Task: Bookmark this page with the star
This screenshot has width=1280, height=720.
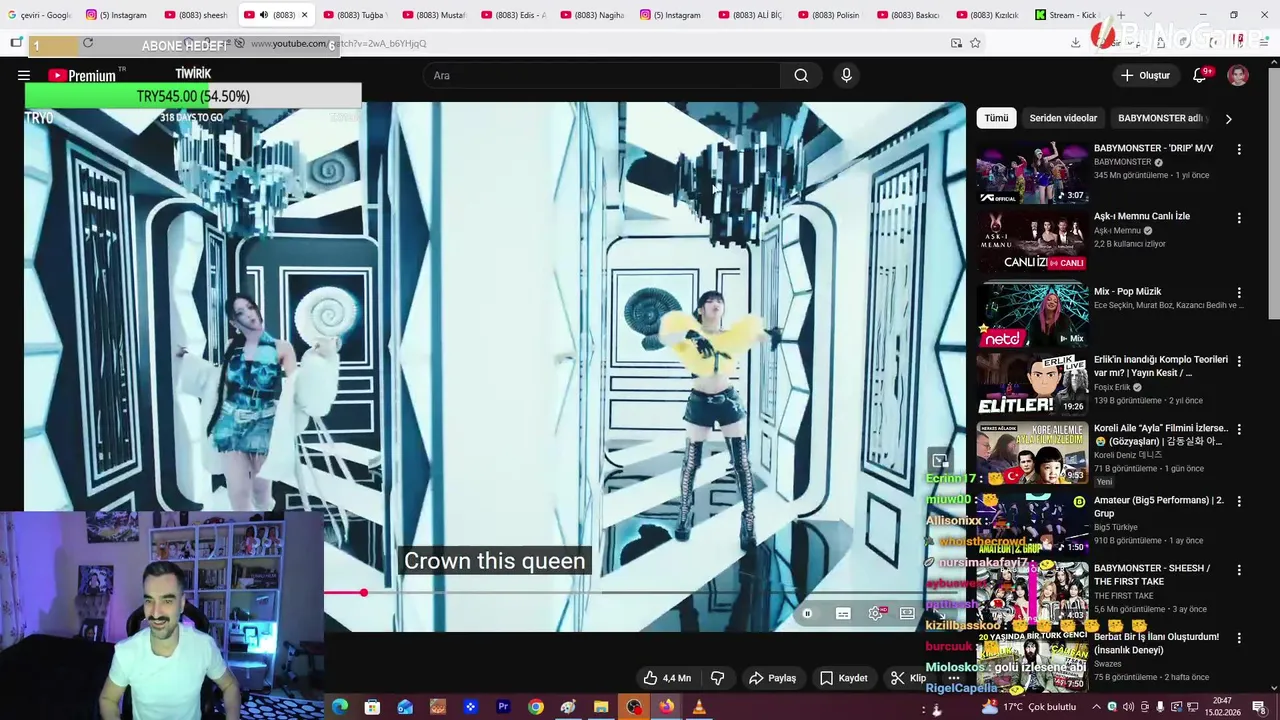Action: [975, 43]
